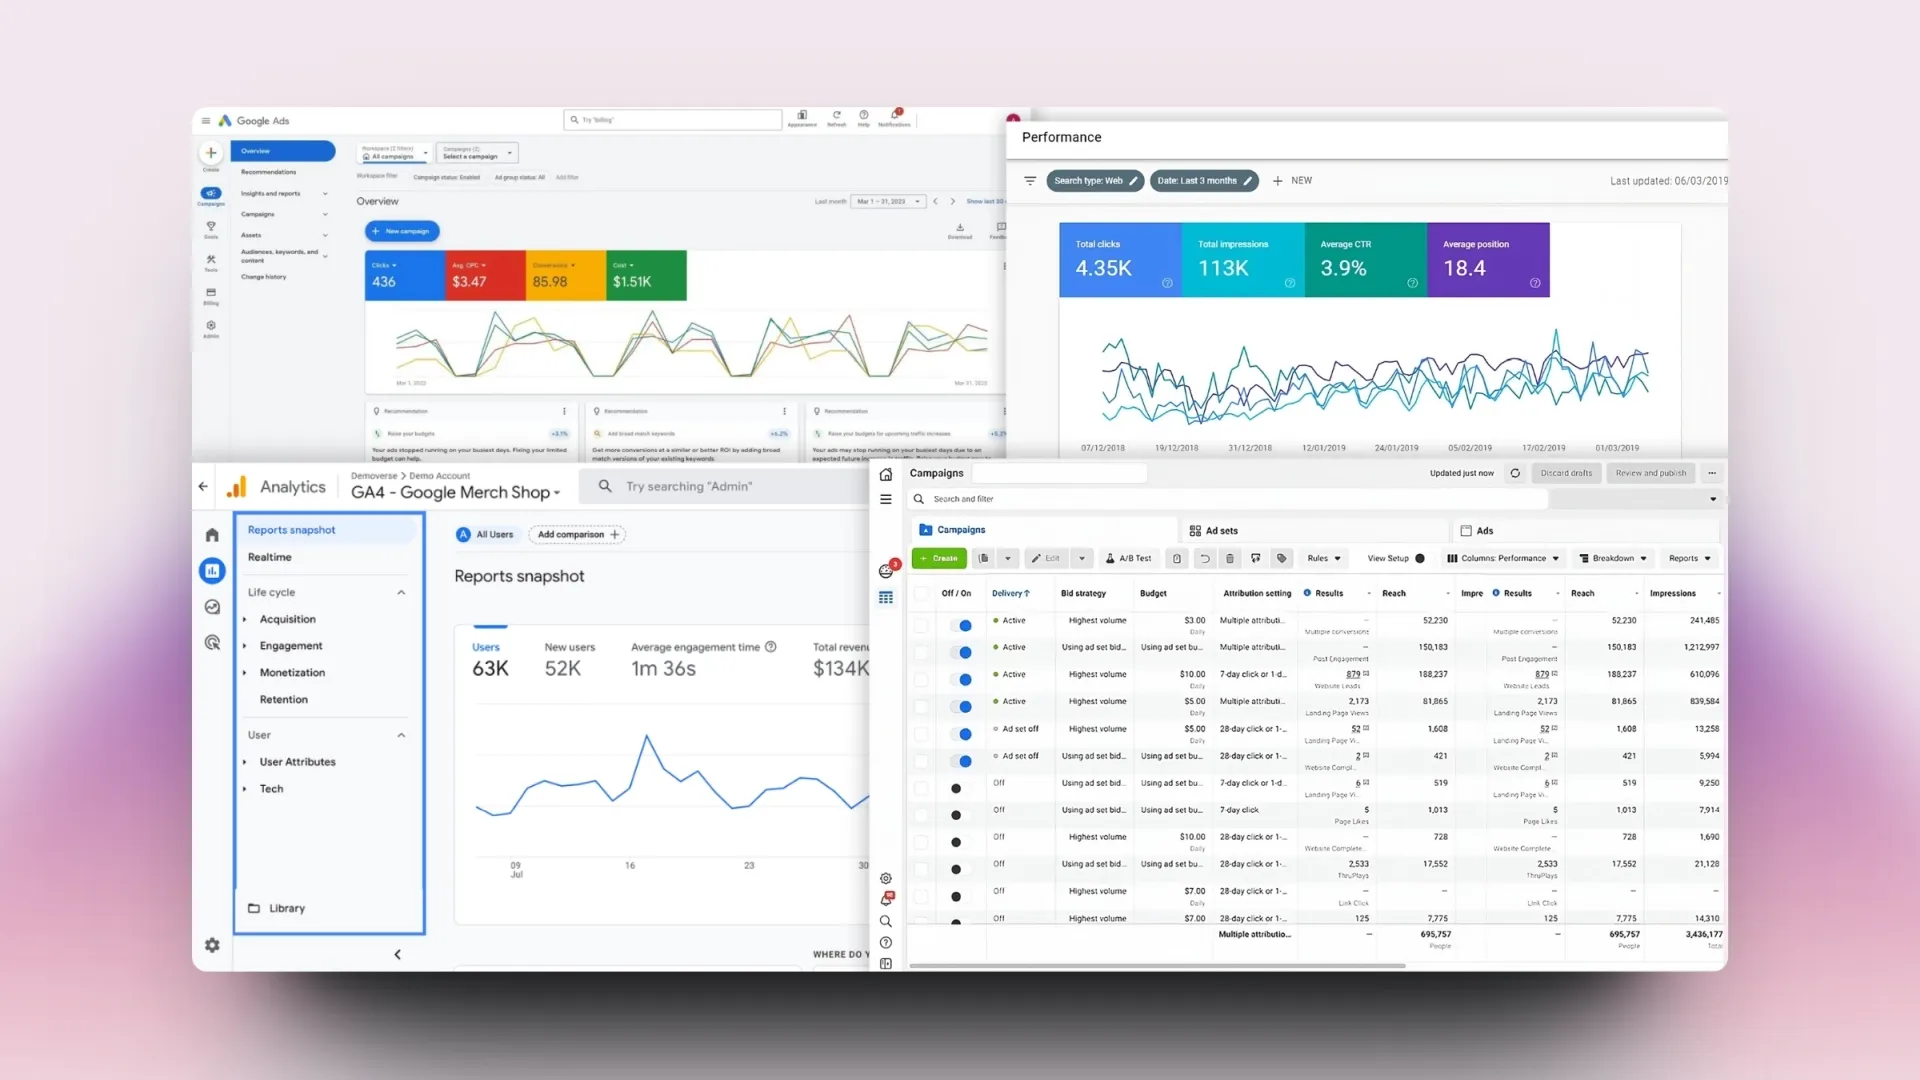Open the Breakdown dropdown in Ads Manager

coord(1613,558)
